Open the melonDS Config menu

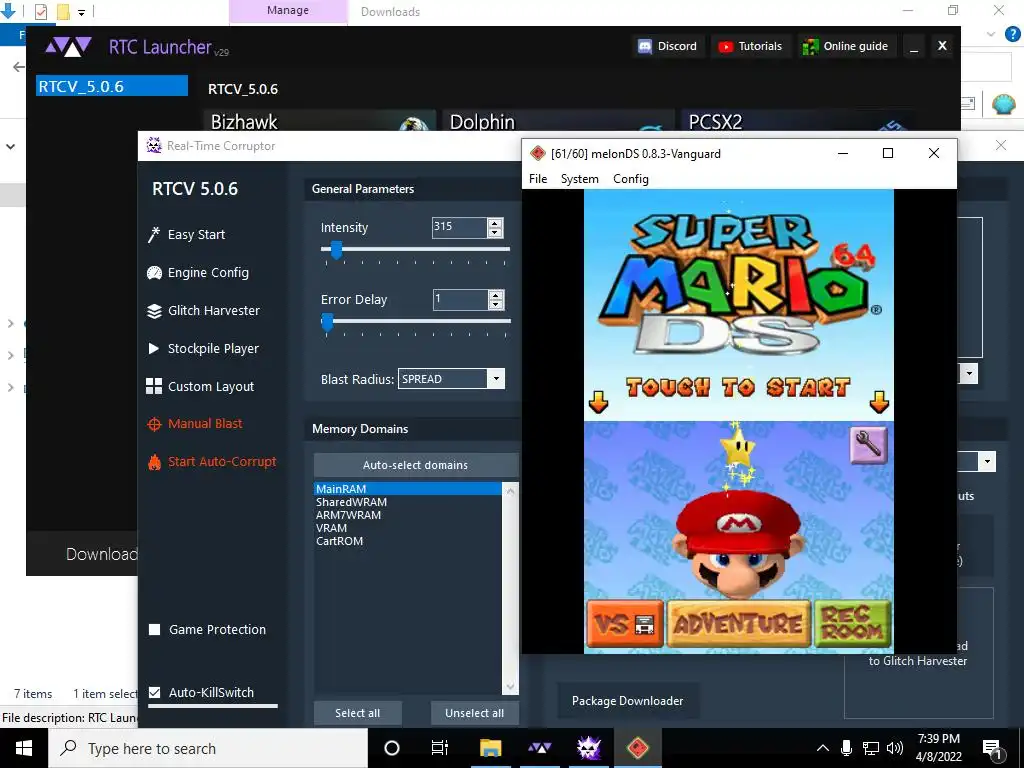click(631, 179)
